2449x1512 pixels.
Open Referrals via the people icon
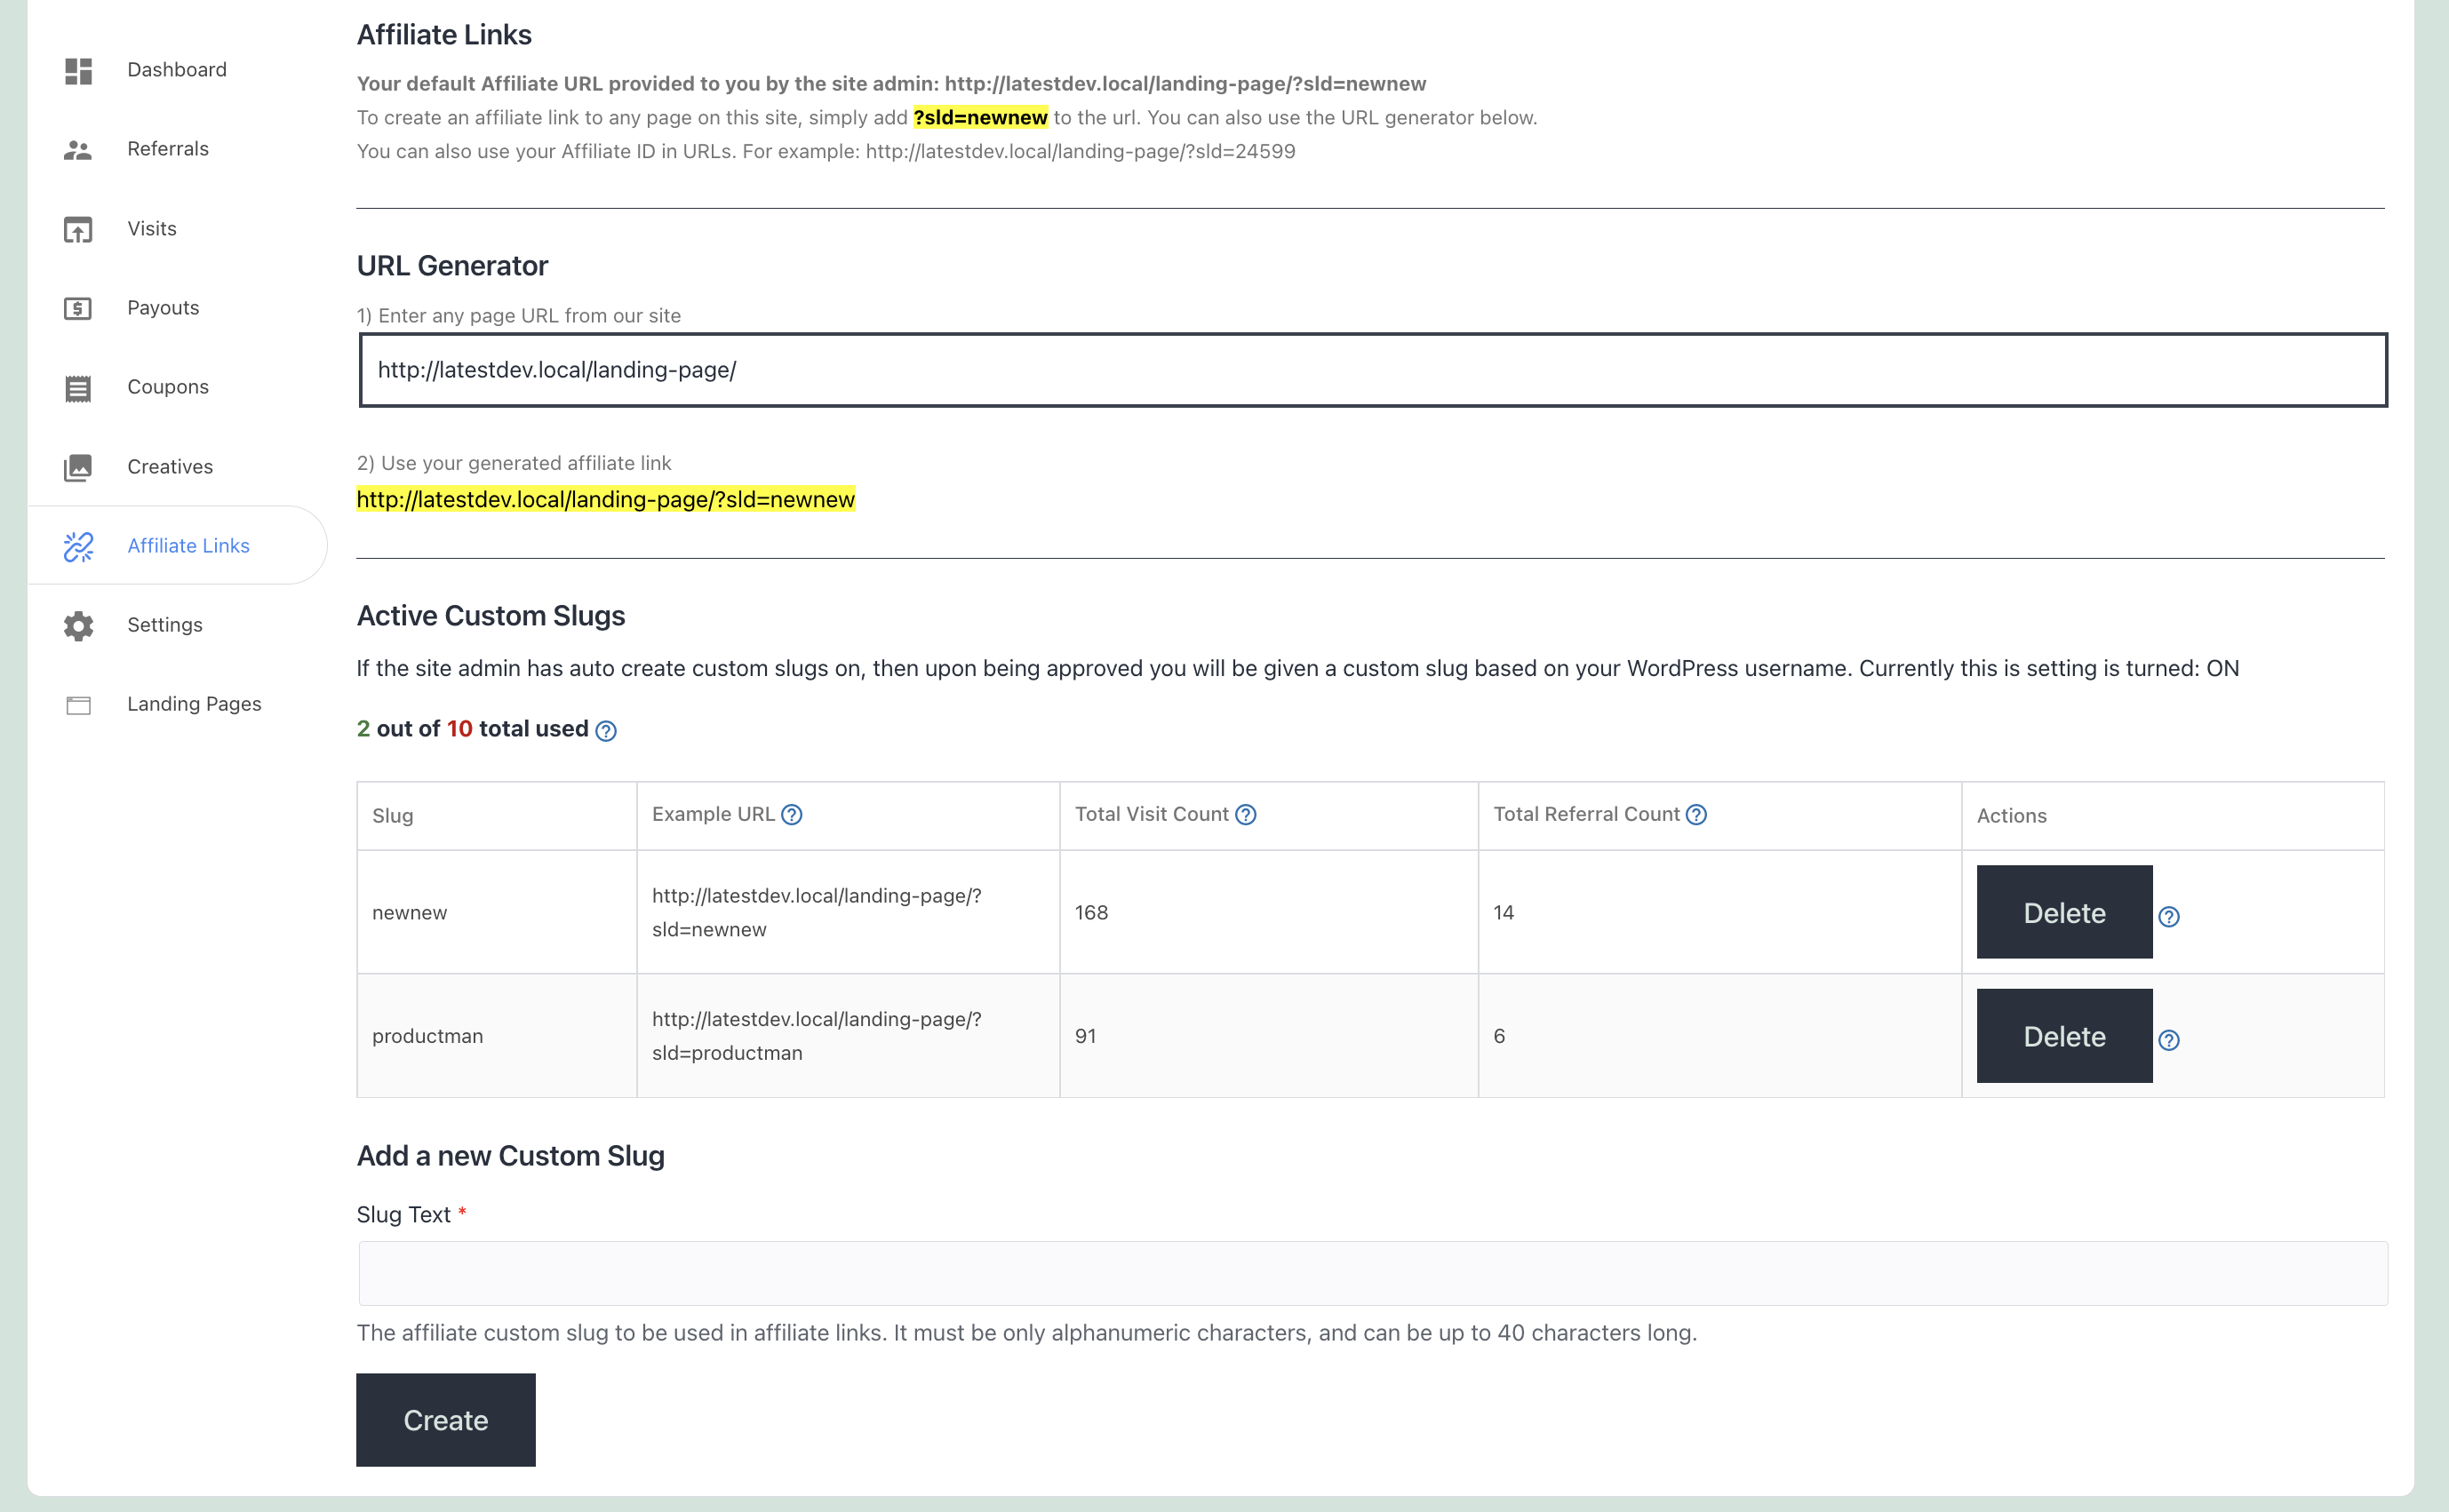pyautogui.click(x=78, y=149)
